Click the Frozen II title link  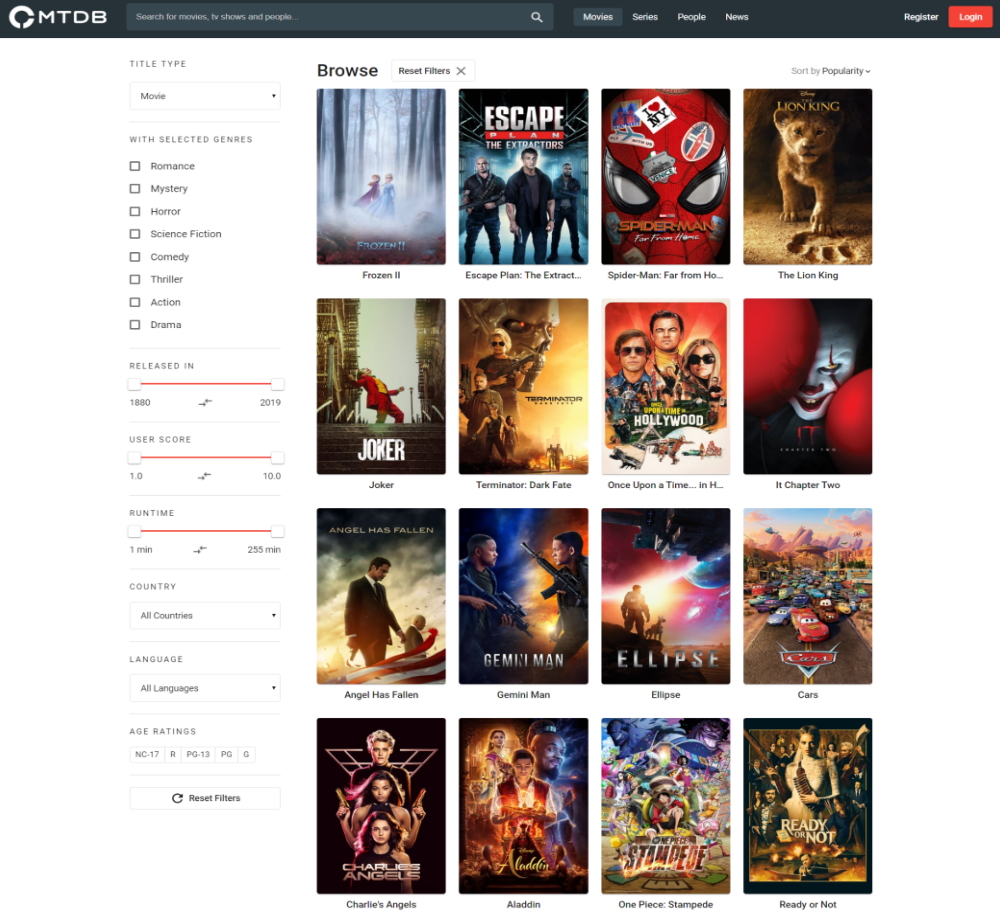coord(381,276)
